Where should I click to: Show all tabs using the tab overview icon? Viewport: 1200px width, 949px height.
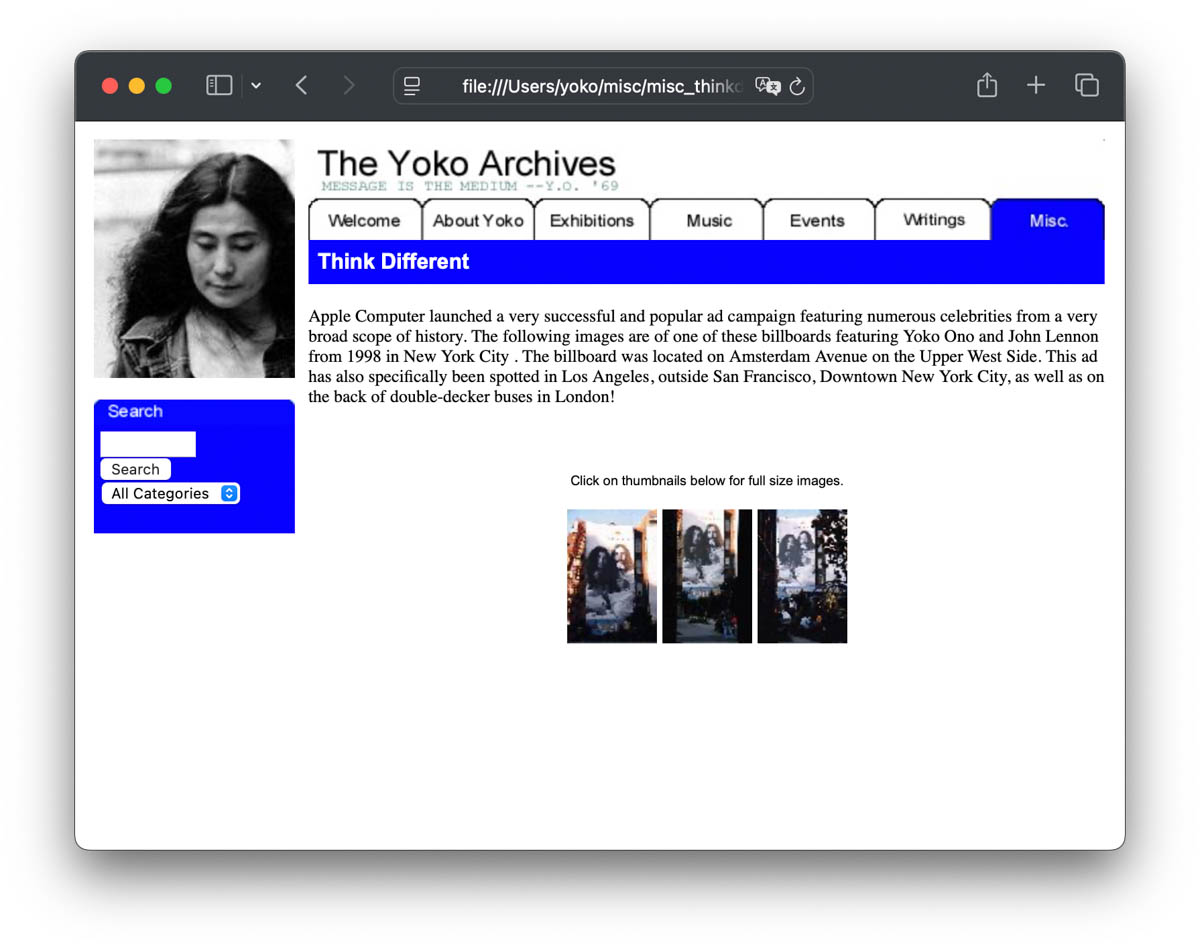tap(1086, 85)
